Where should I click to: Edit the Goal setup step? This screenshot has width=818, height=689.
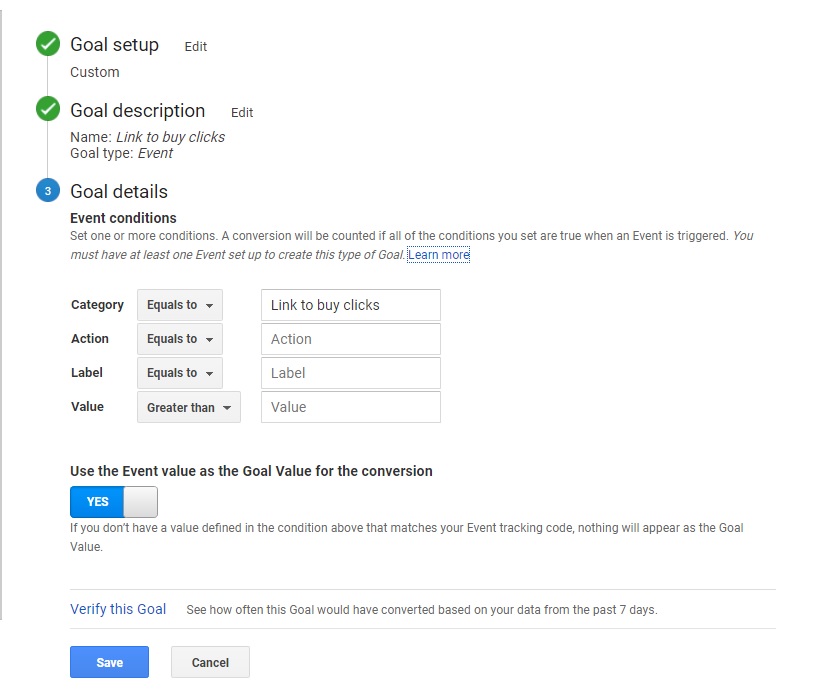[x=196, y=47]
